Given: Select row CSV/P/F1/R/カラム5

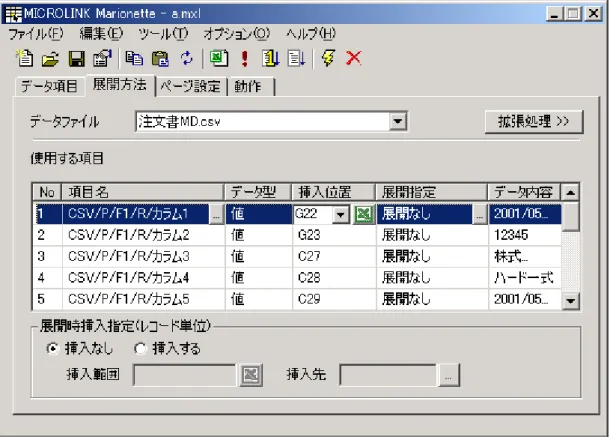Looking at the screenshot, I should (297, 299).
